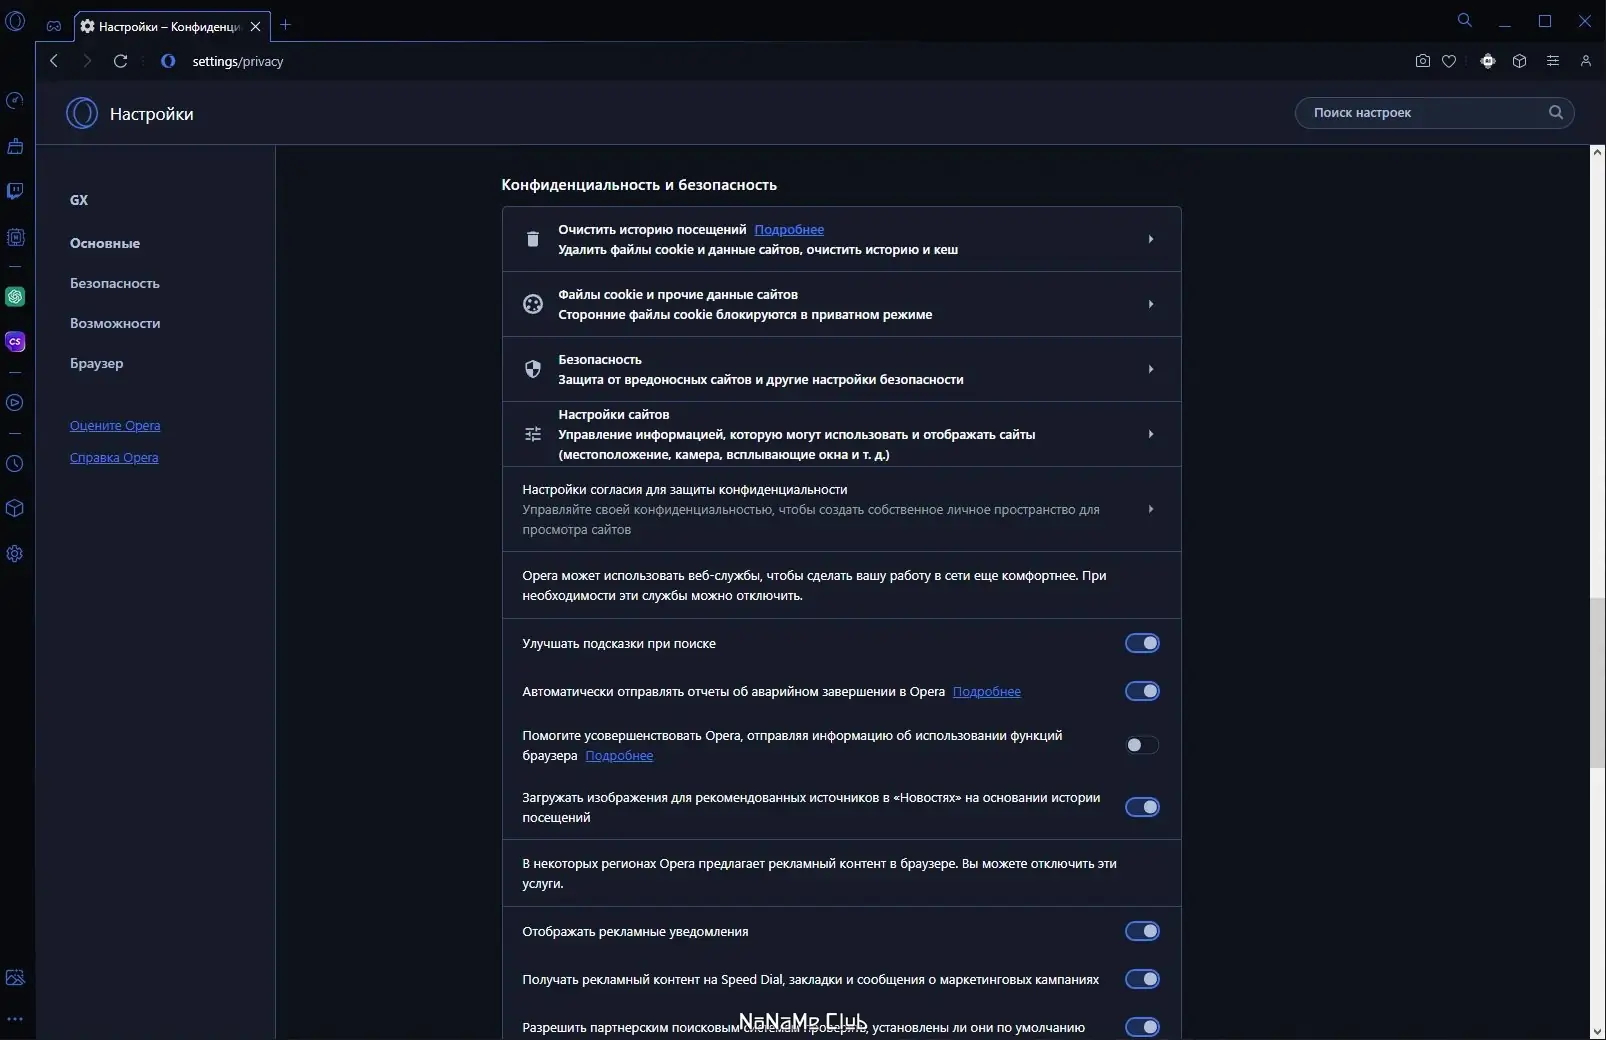
Task: Click magnifier inside settings search field
Action: (1556, 113)
